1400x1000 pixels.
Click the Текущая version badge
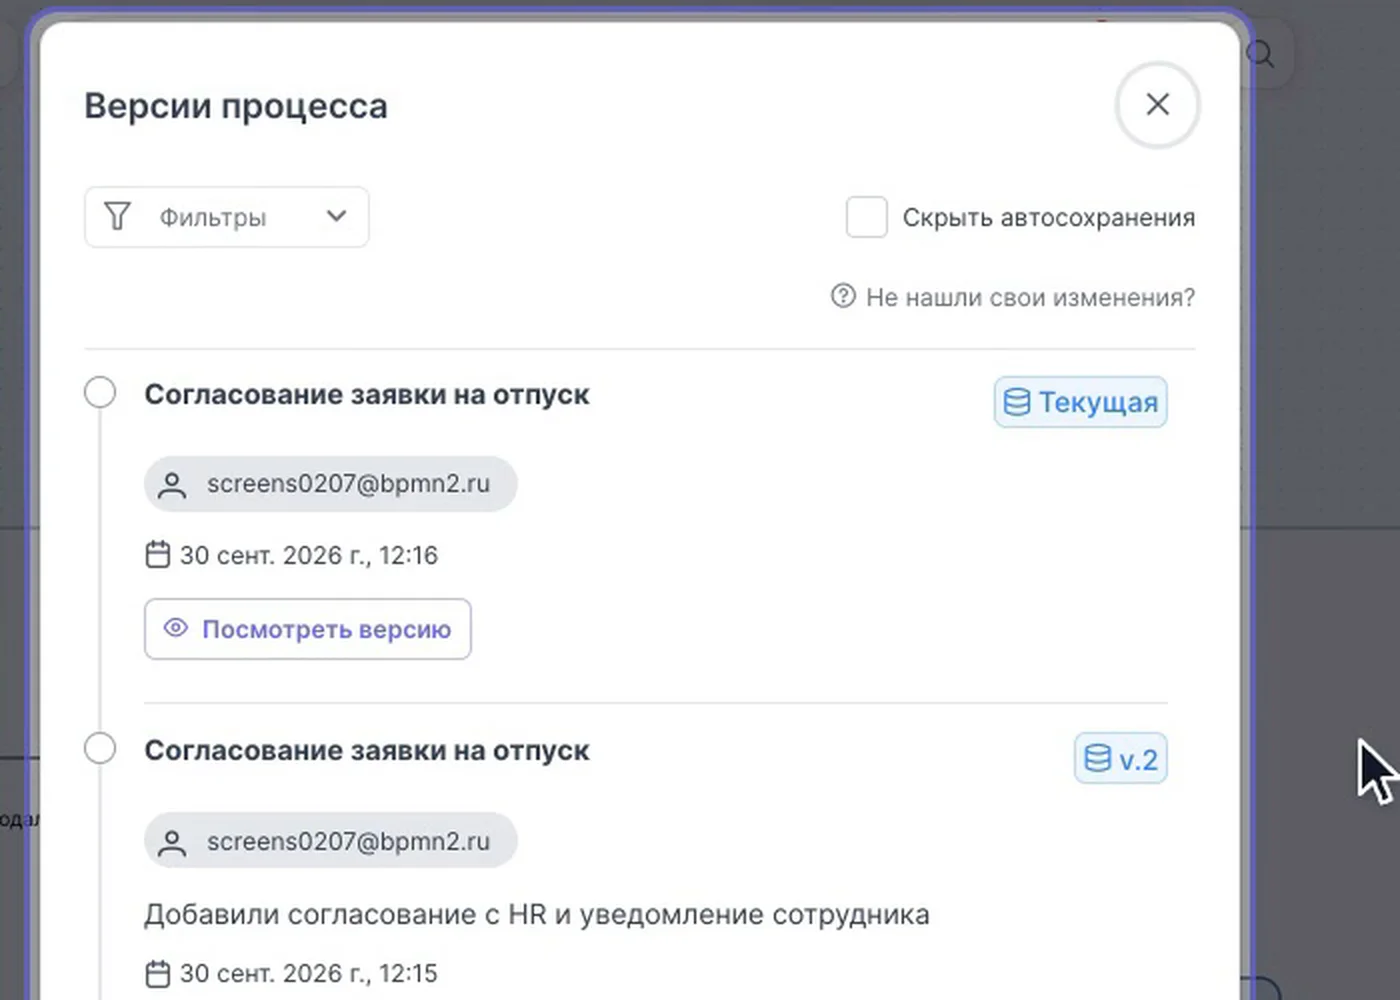tap(1080, 402)
